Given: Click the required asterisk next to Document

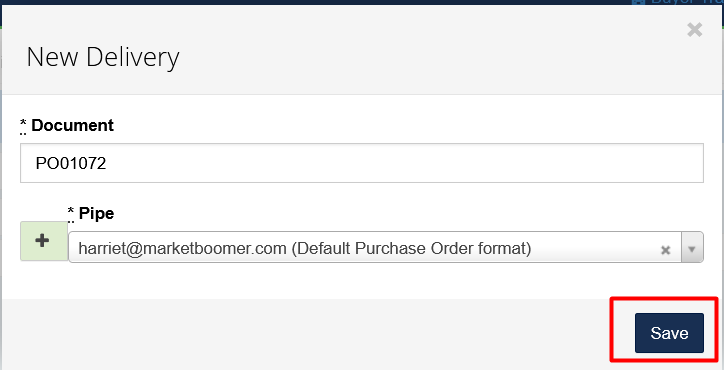Looking at the screenshot, I should tap(23, 124).
